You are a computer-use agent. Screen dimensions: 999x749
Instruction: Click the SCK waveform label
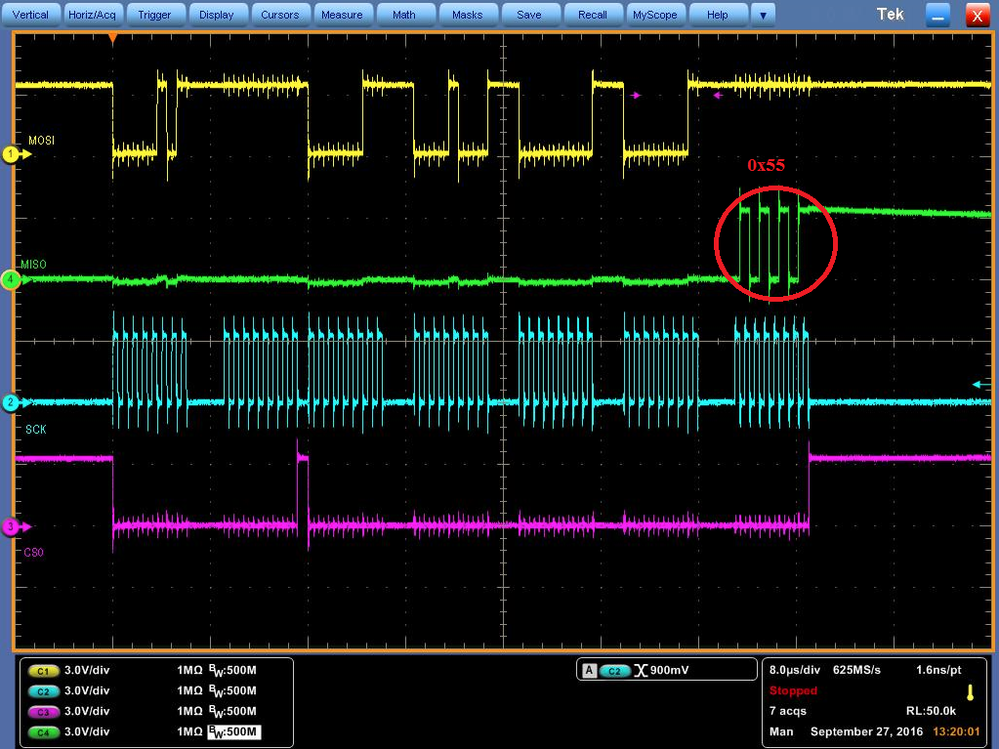point(36,429)
